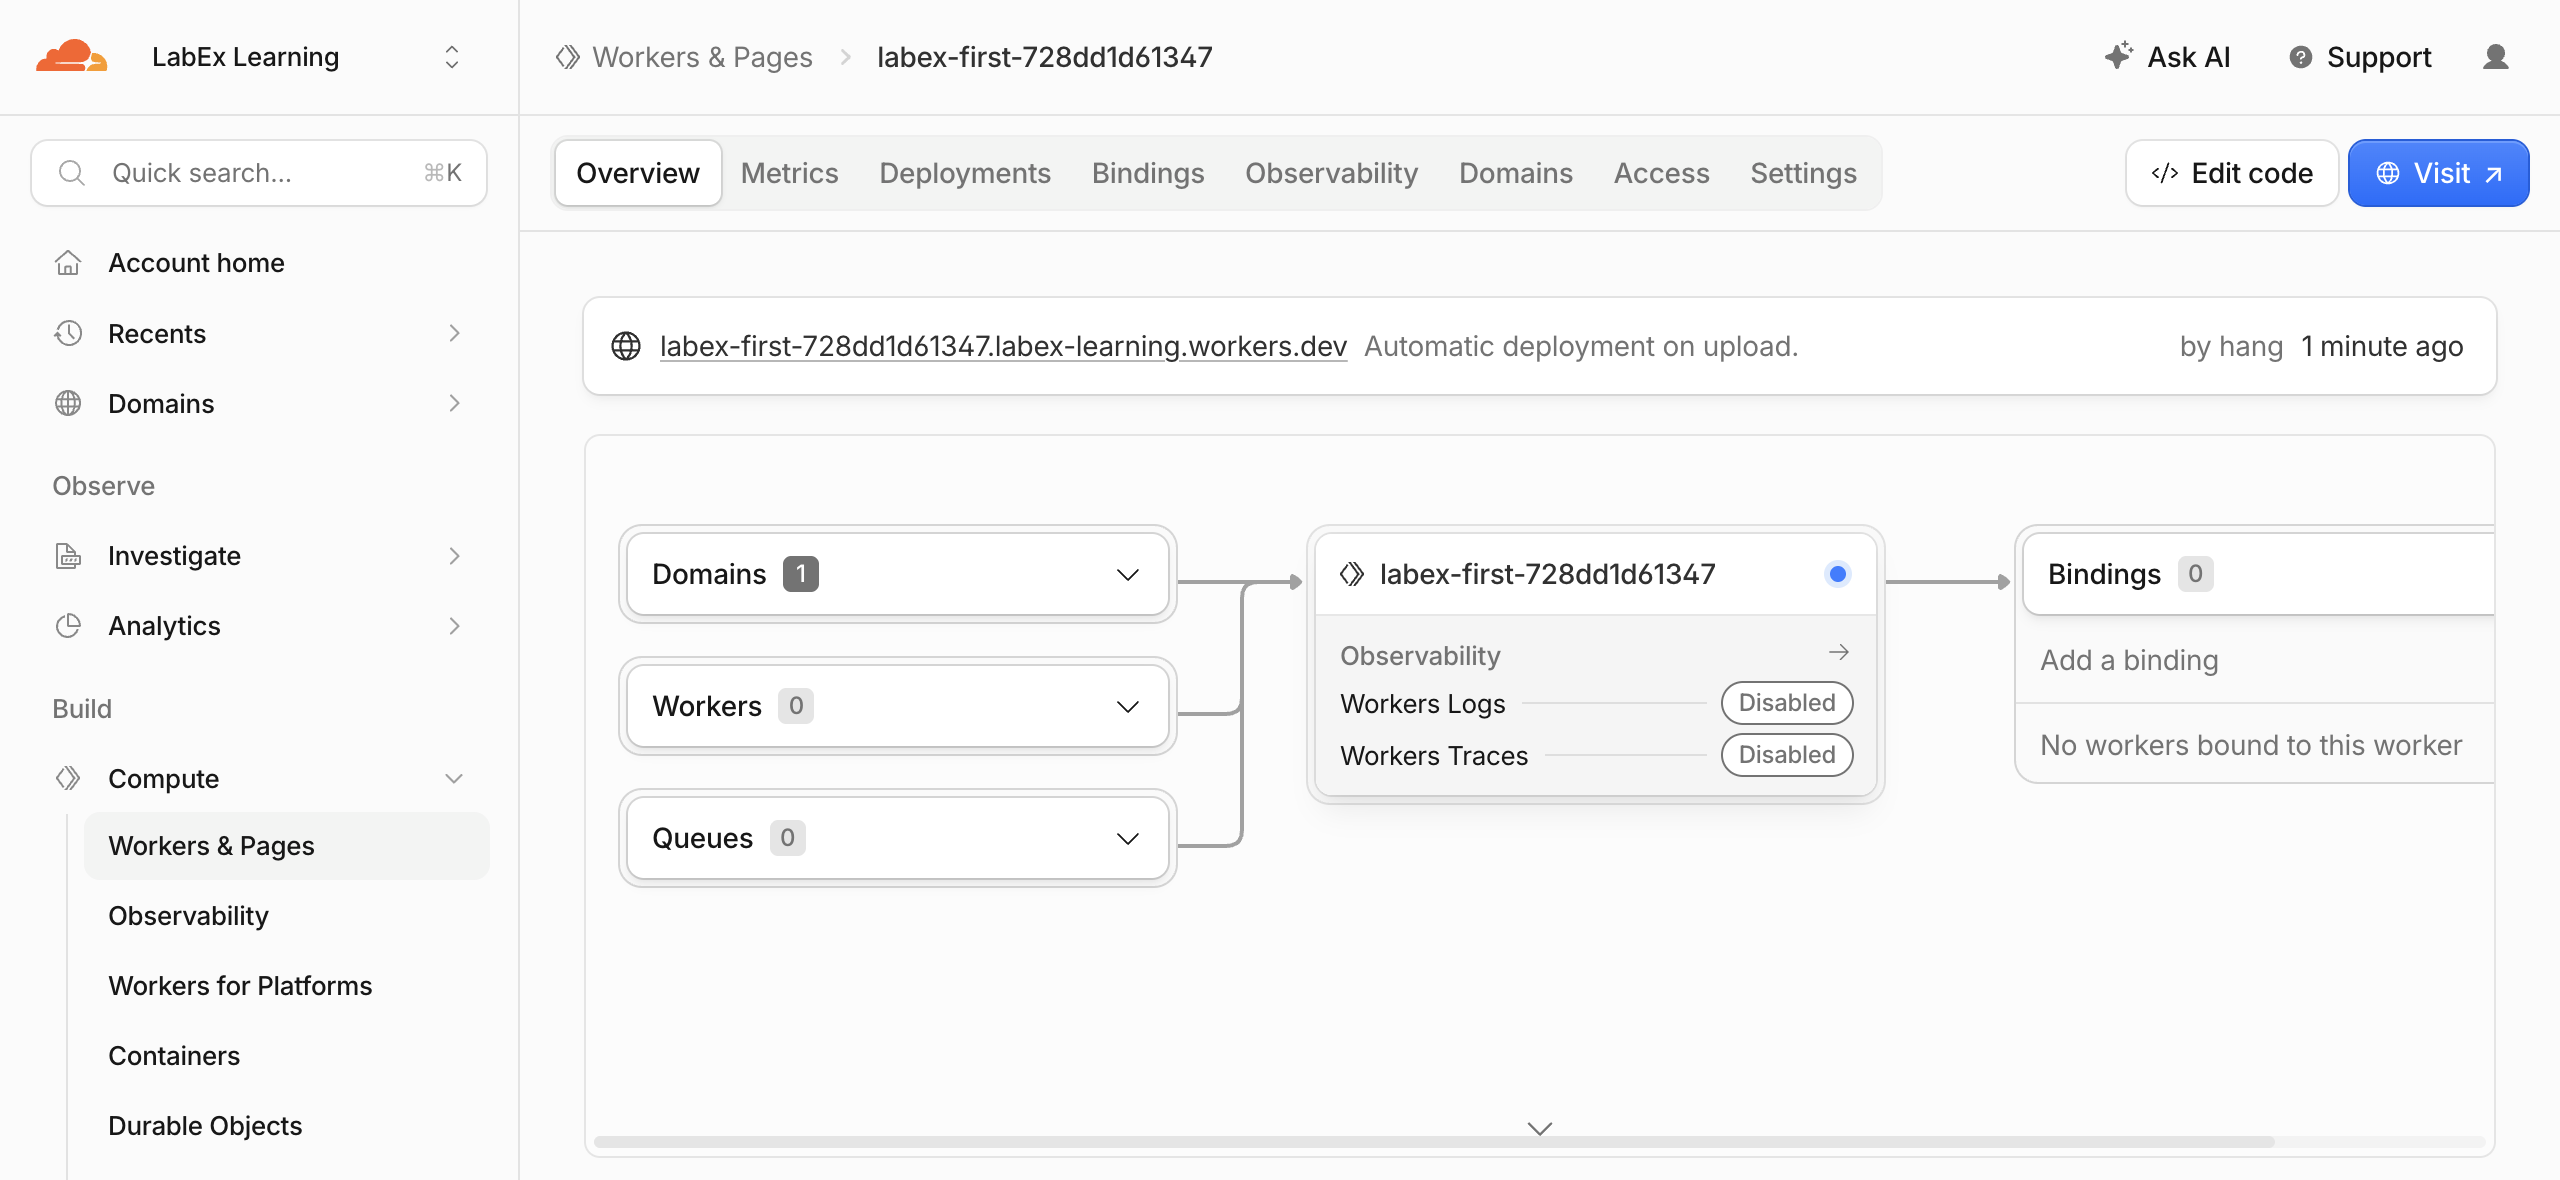Open Durable Objects in sidebar

pos(205,1126)
